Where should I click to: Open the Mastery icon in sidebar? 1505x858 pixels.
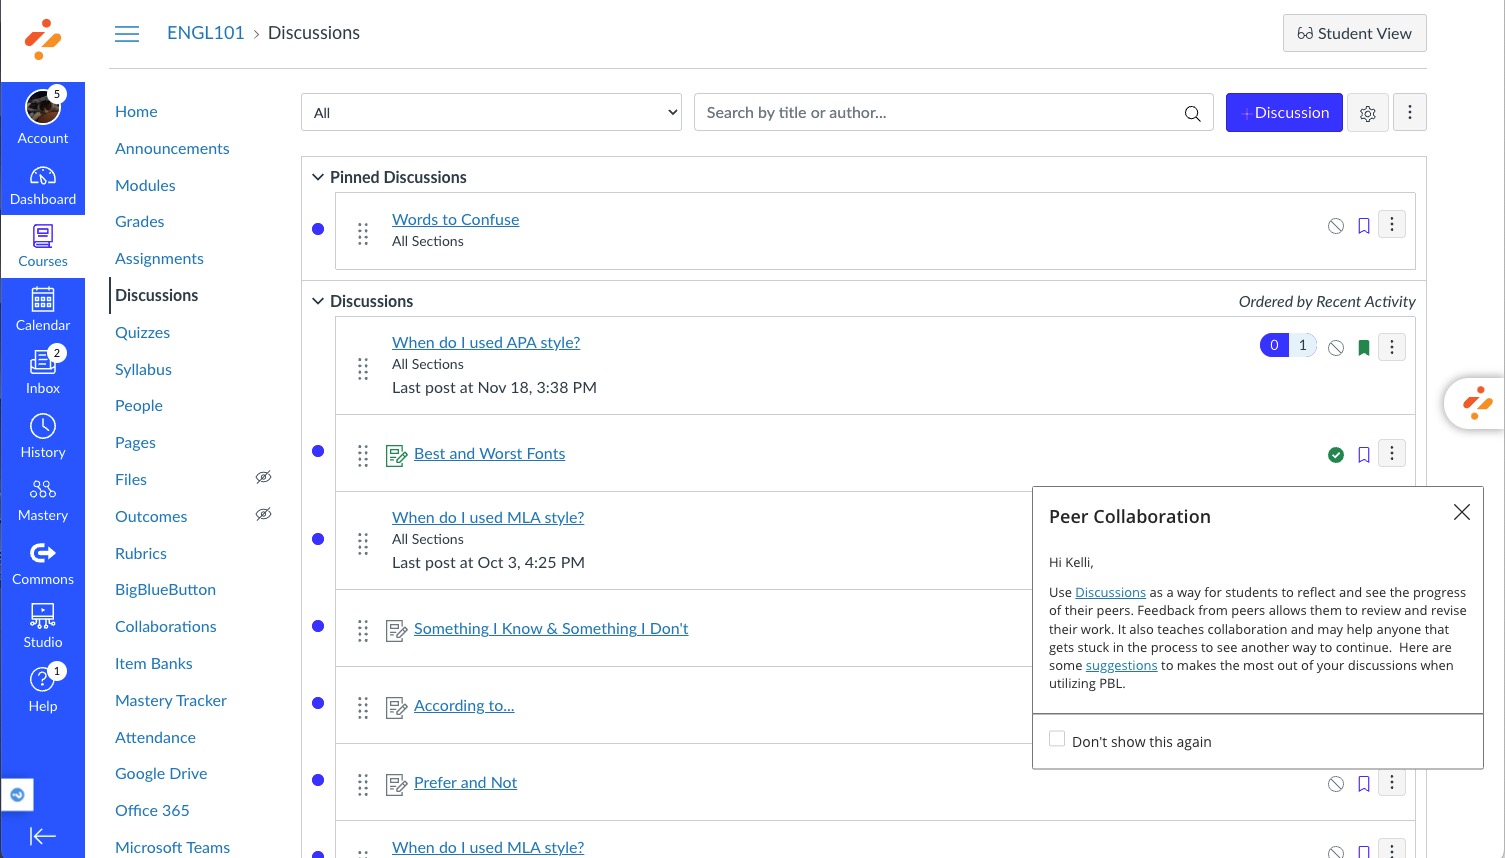click(x=43, y=499)
